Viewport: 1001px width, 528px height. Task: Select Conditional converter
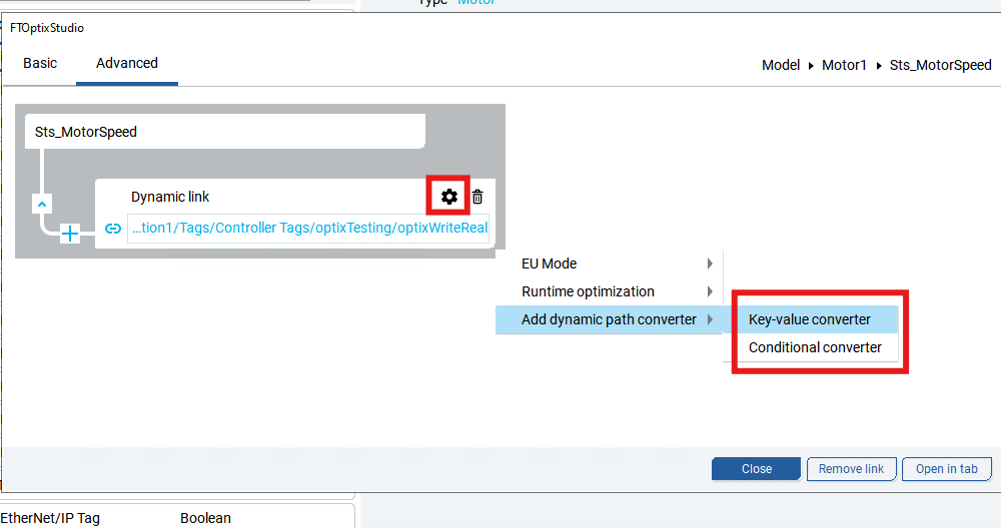pyautogui.click(x=818, y=347)
